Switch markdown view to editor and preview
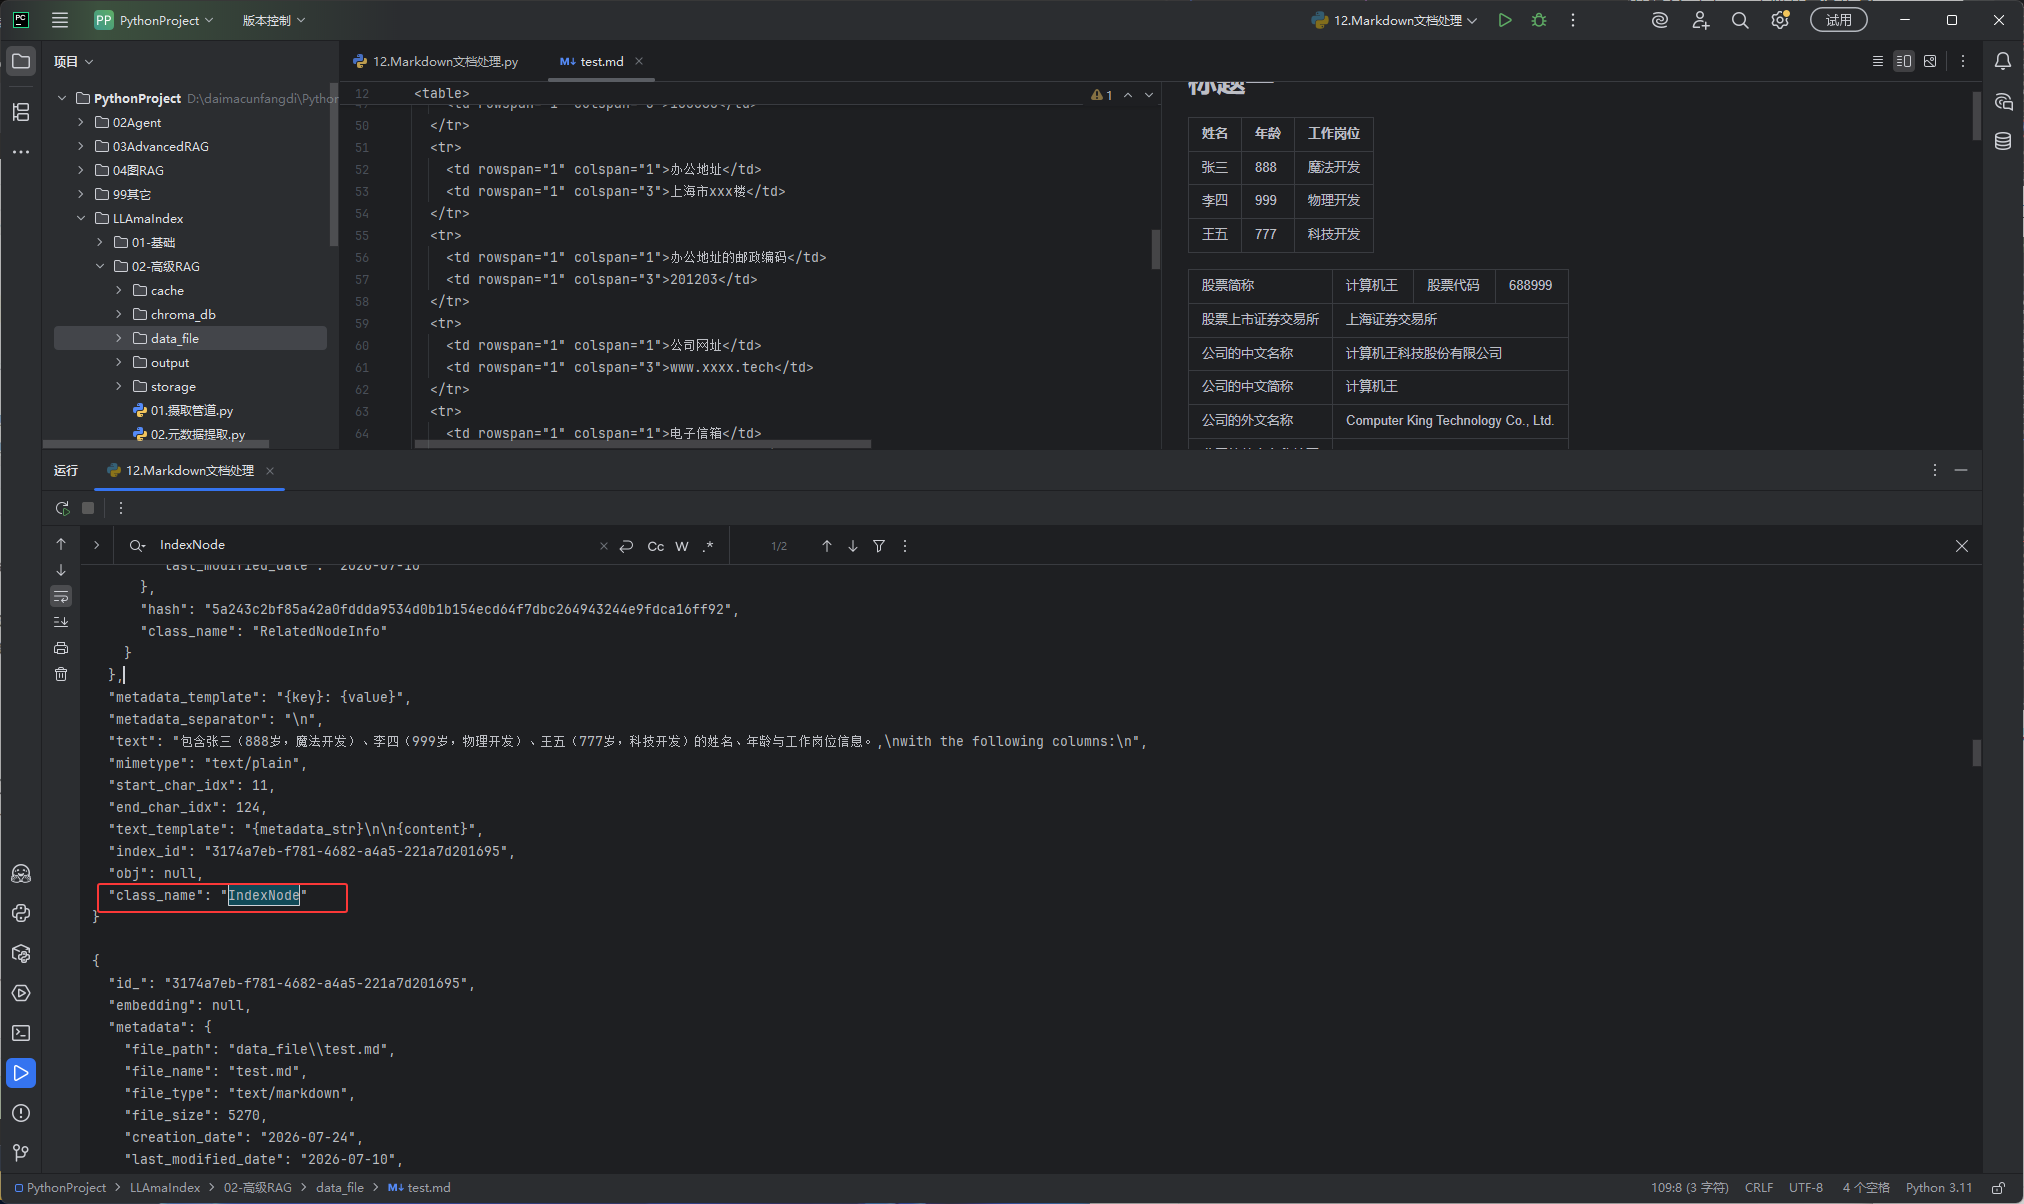Image resolution: width=2024 pixels, height=1204 pixels. (x=1904, y=61)
